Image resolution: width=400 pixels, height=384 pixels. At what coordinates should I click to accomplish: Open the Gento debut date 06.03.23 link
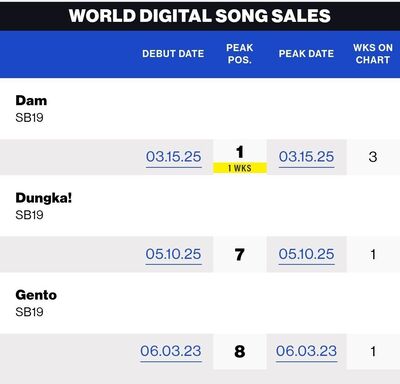tap(171, 351)
